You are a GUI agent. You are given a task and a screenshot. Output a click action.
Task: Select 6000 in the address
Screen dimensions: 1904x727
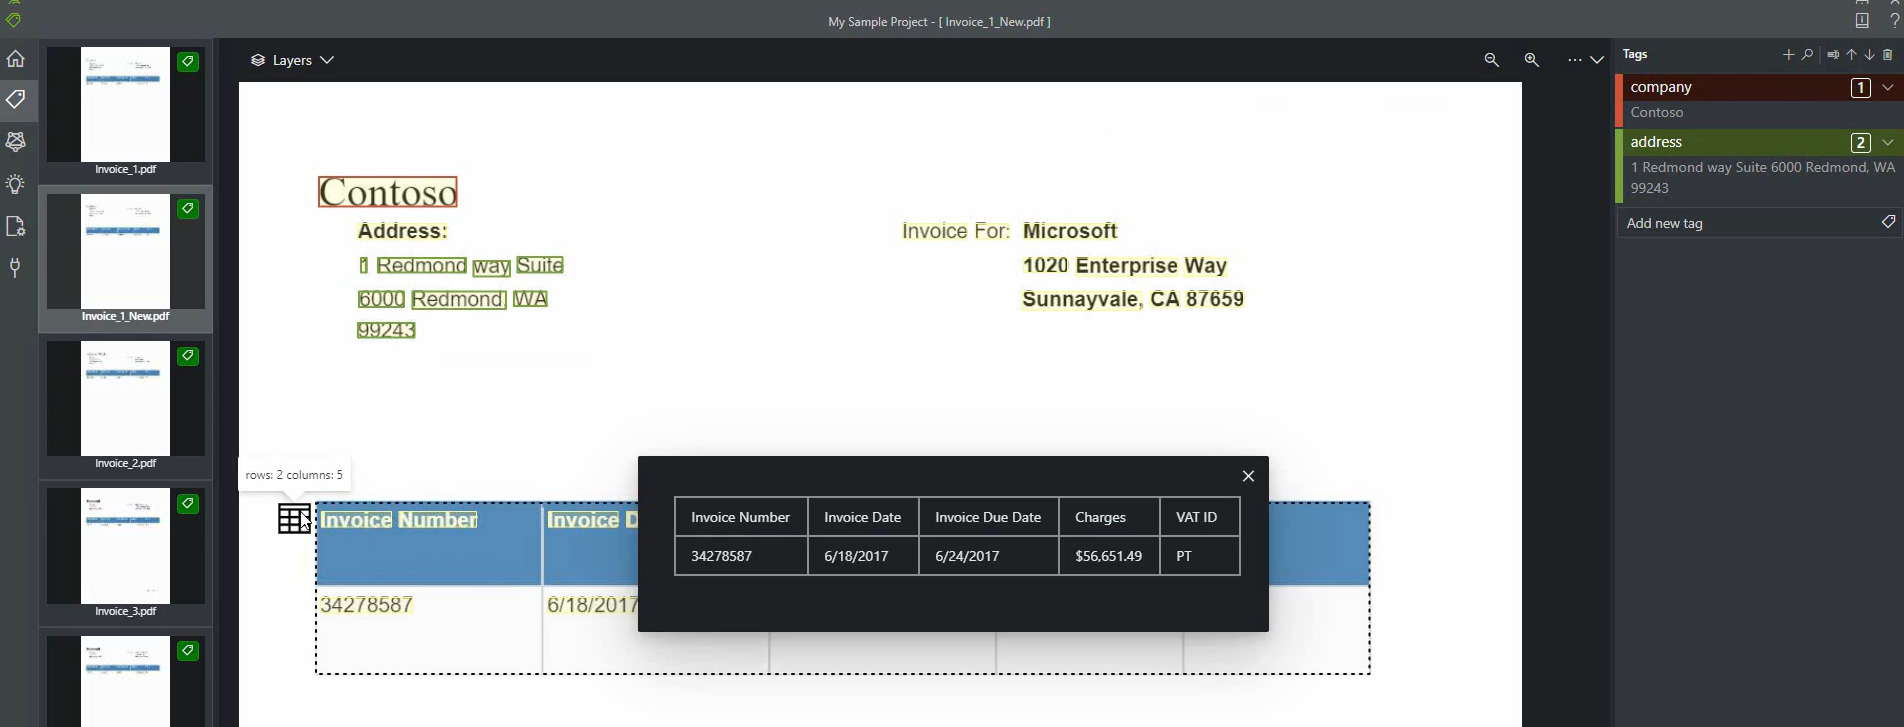point(381,299)
